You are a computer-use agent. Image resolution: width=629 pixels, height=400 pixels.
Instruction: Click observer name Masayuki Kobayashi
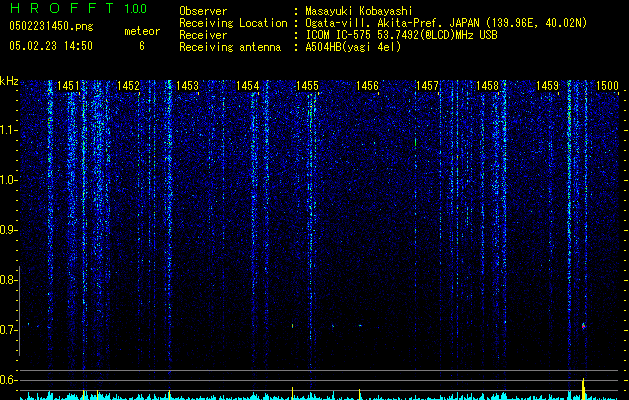359,11
